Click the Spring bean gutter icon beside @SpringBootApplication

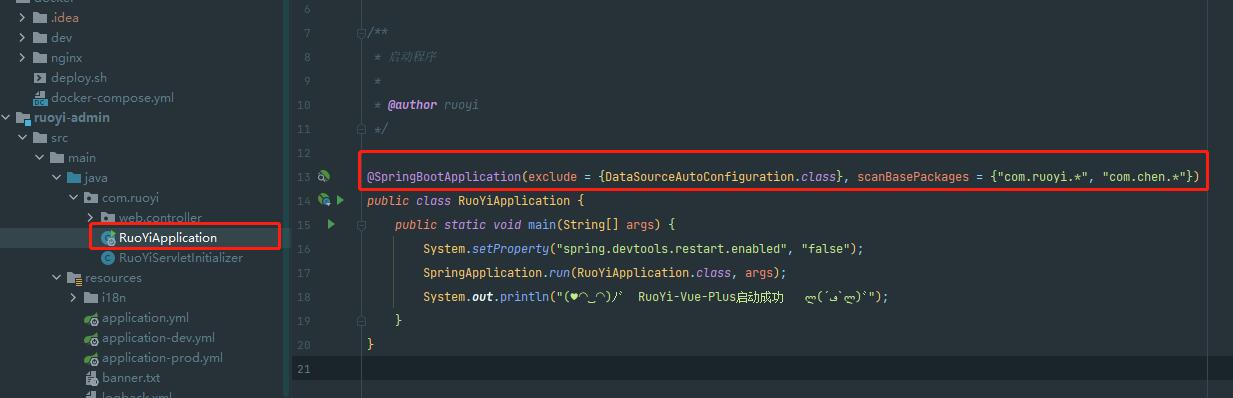pos(323,177)
